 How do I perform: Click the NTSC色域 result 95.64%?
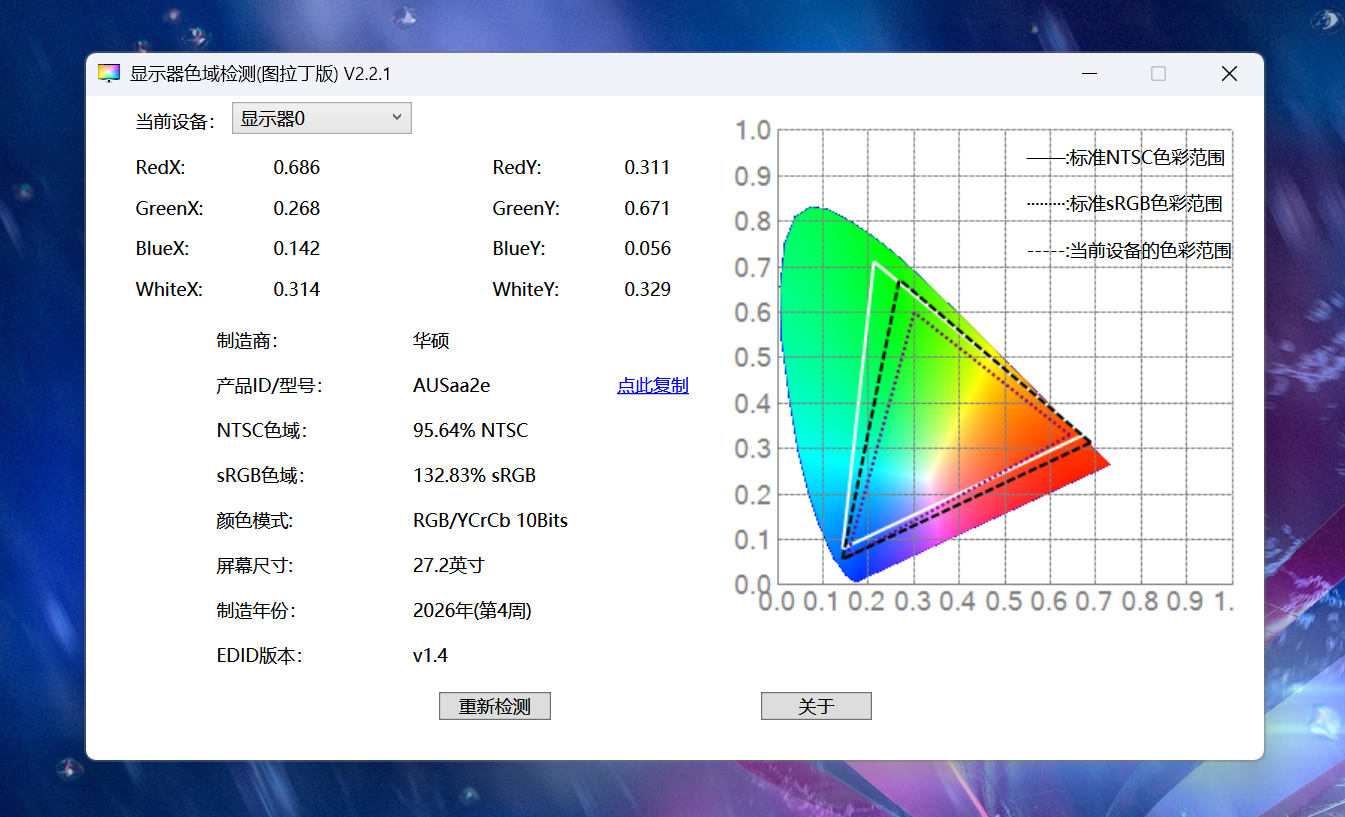coord(469,430)
